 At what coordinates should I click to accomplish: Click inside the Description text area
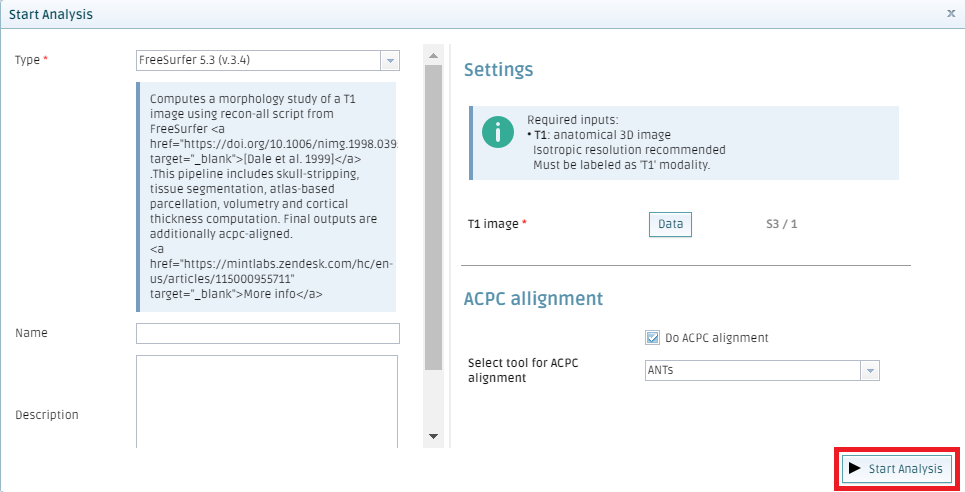tap(267, 401)
